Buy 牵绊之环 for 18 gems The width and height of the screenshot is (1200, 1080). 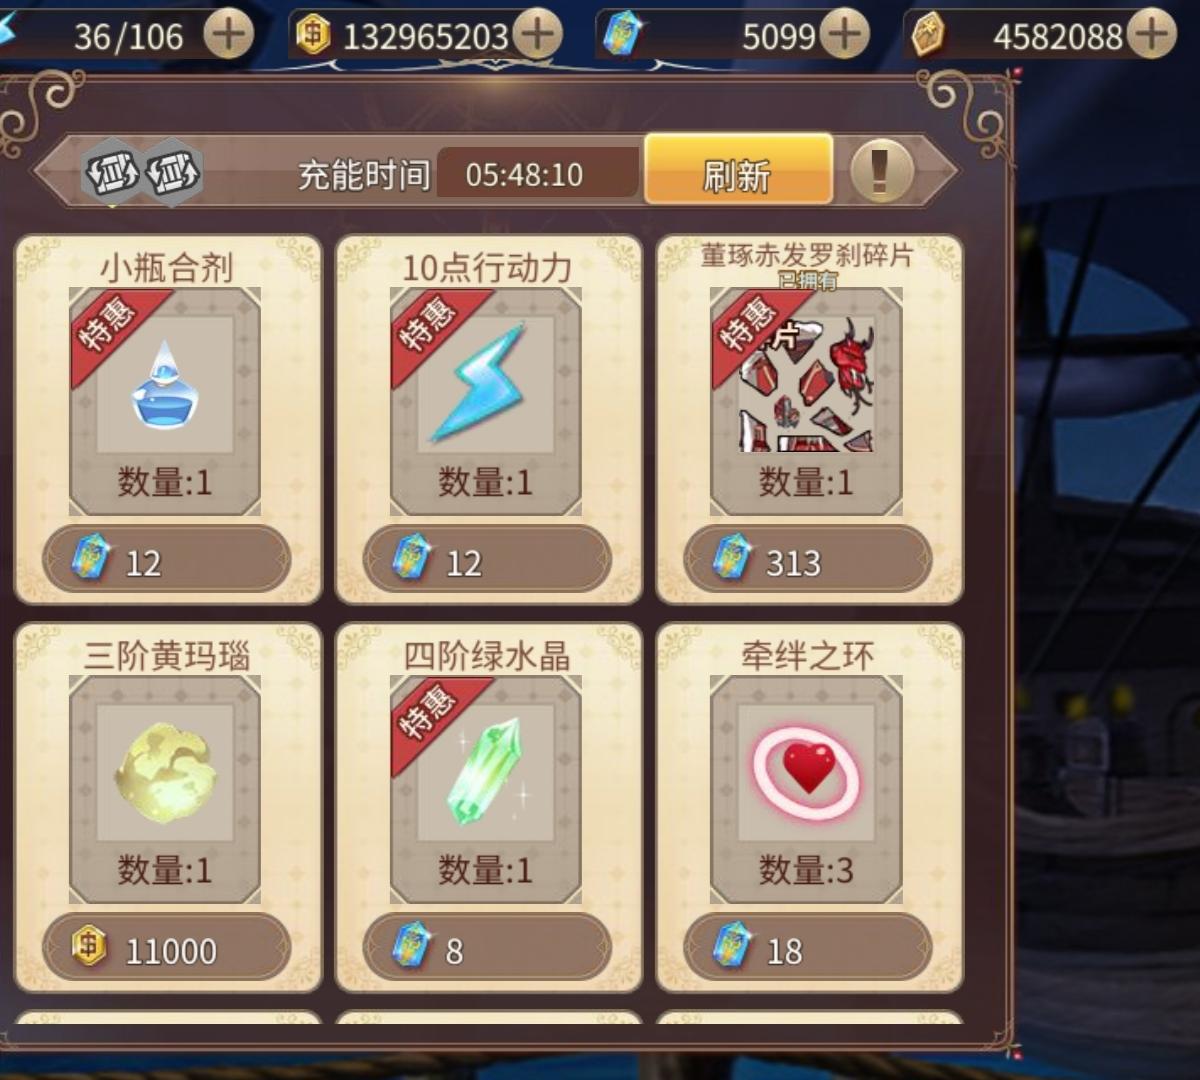808,948
